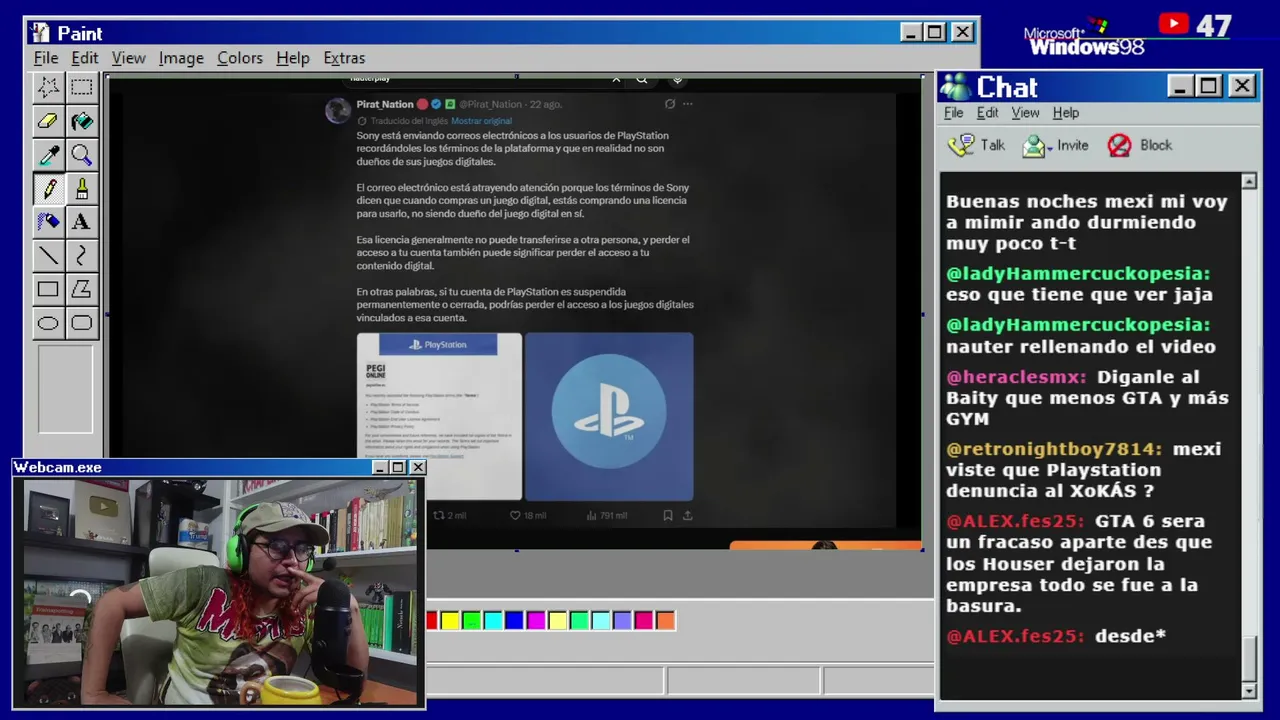
Task: Select the Curve tool
Action: [x=82, y=256]
